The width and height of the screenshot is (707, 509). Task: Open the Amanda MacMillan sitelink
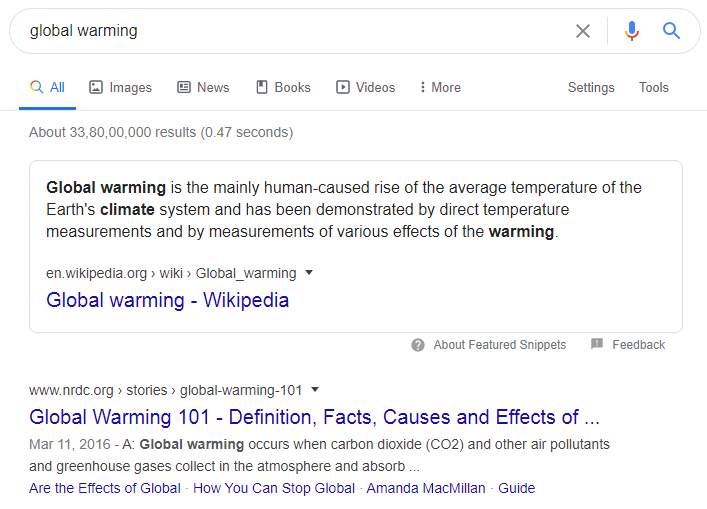pyautogui.click(x=426, y=488)
